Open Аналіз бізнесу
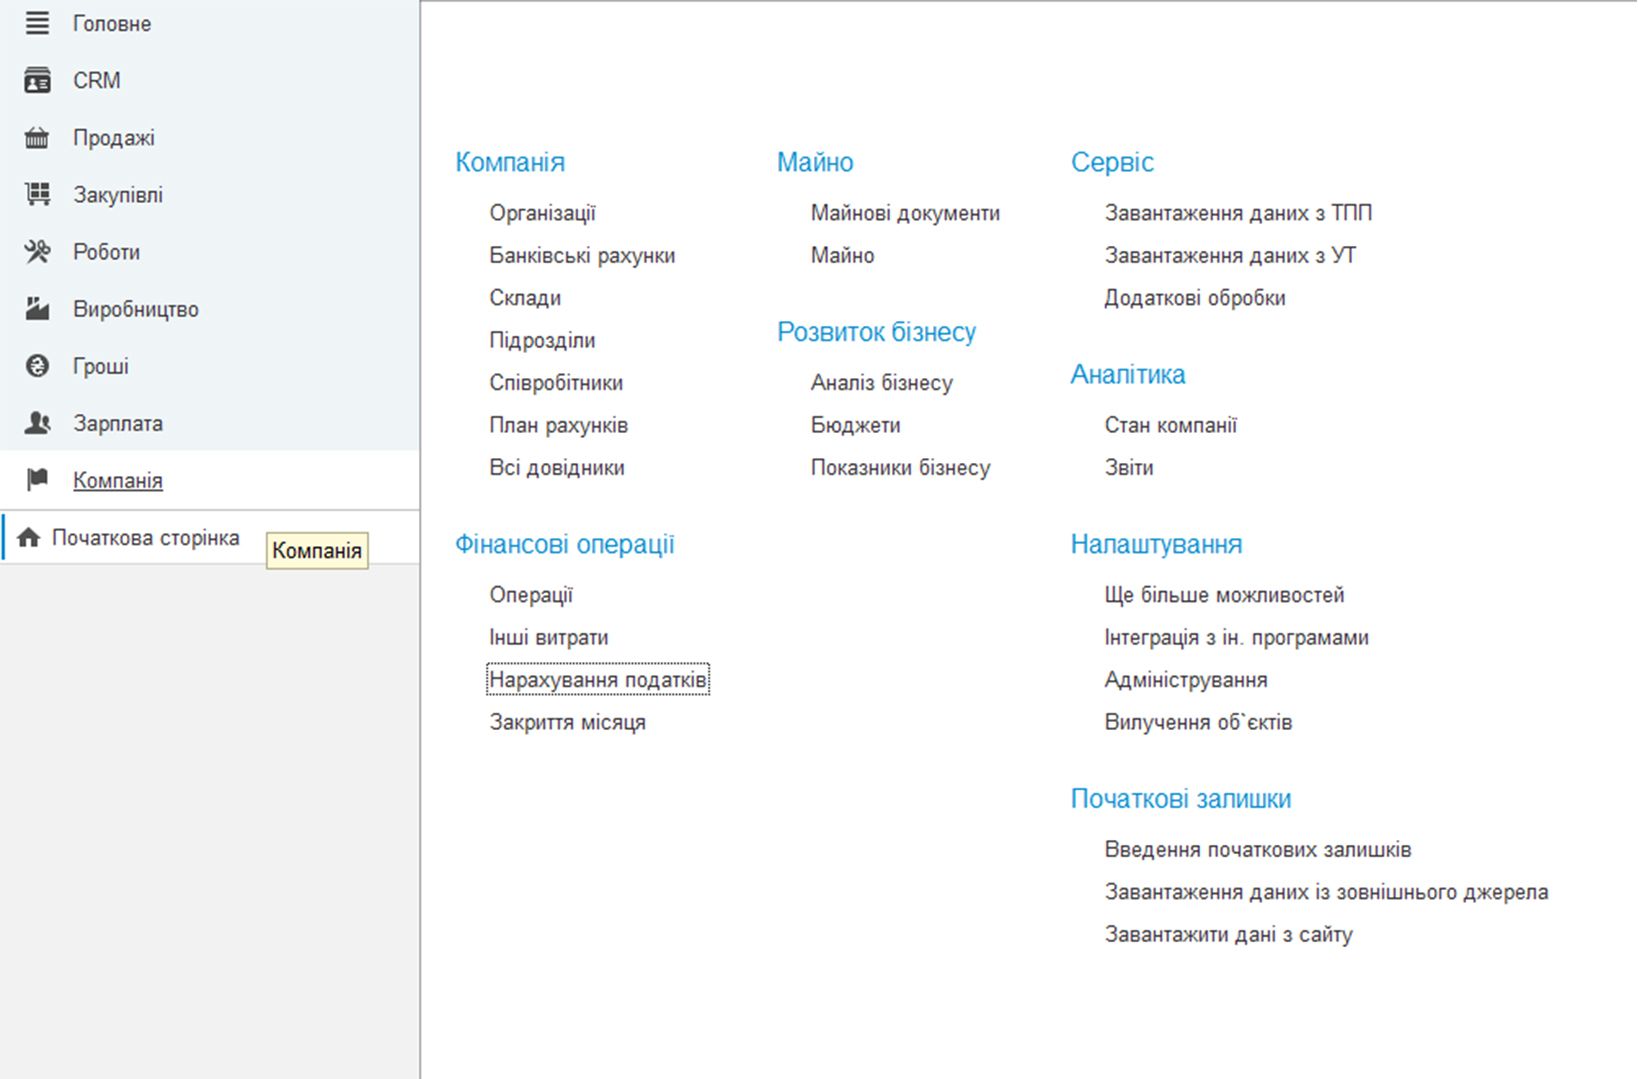Screen dimensions: 1638x1079 [x=882, y=383]
